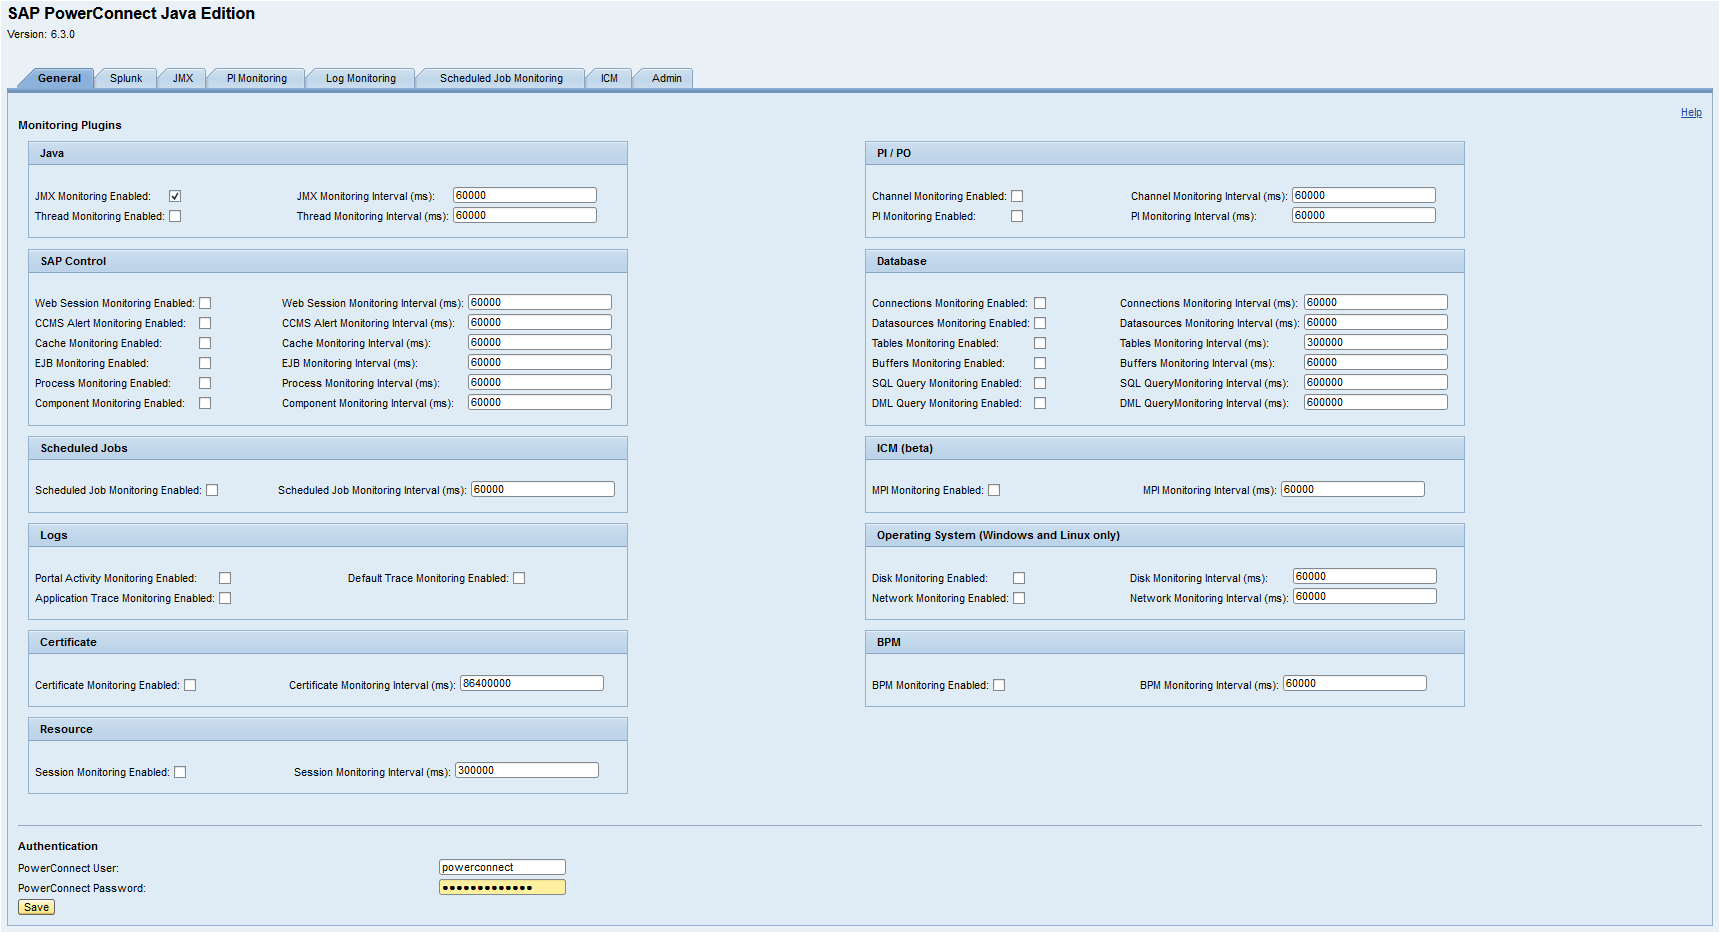The image size is (1720, 933).
Task: Open the PI Monitoring tab
Action: tap(256, 78)
